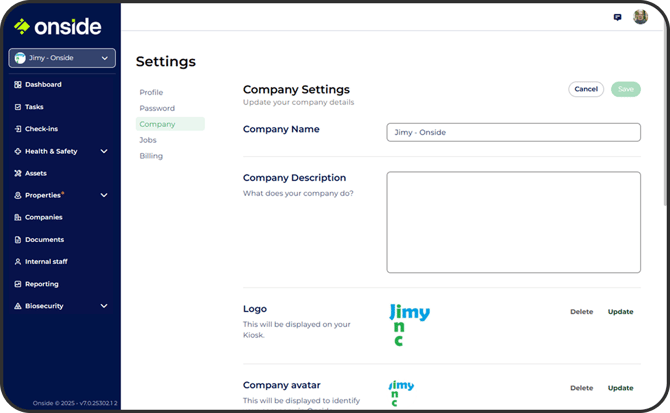670x413 pixels.
Task: Switch to the Jobs settings tab
Action: pyautogui.click(x=148, y=140)
